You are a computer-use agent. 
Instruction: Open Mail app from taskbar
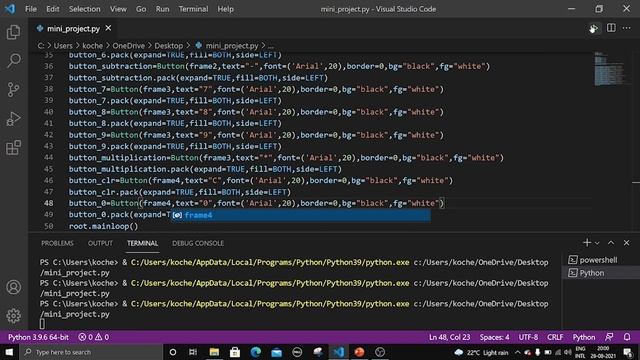pos(276,352)
